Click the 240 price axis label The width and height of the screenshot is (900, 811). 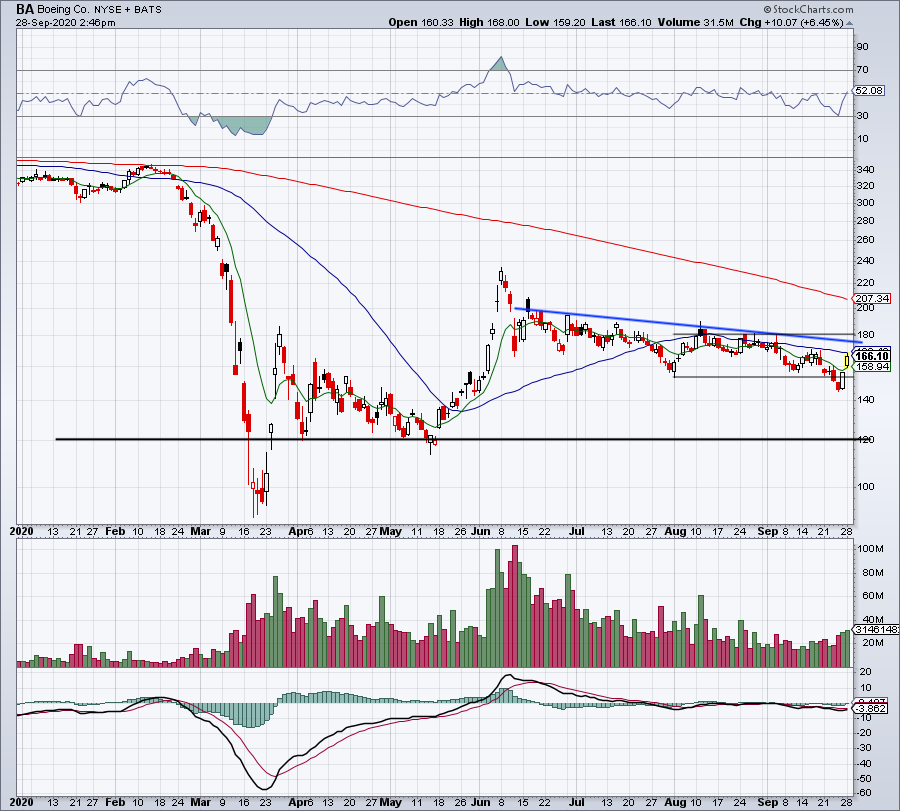point(866,261)
